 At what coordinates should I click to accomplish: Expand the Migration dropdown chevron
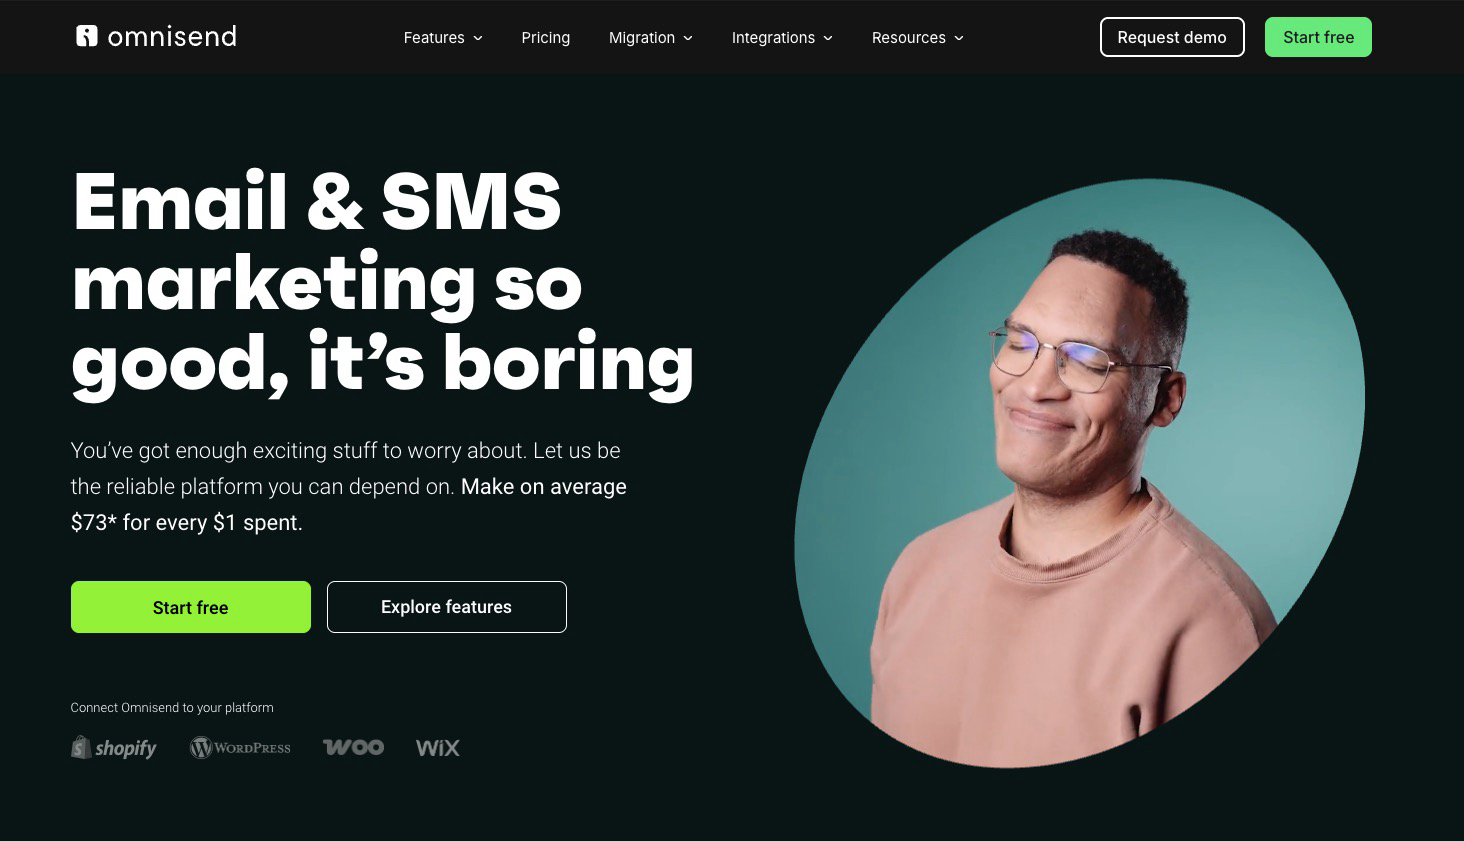688,38
